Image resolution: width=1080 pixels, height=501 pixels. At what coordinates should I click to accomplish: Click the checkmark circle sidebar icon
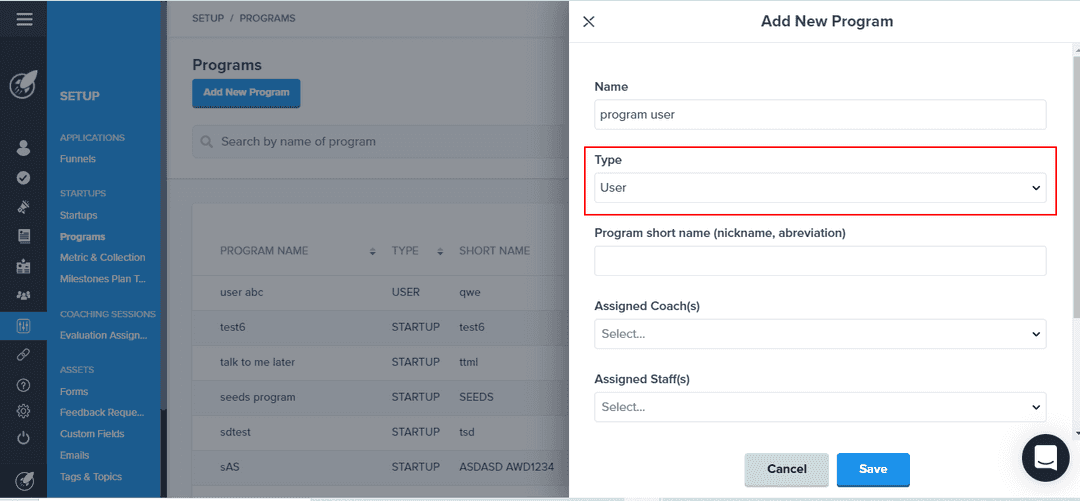(x=24, y=178)
